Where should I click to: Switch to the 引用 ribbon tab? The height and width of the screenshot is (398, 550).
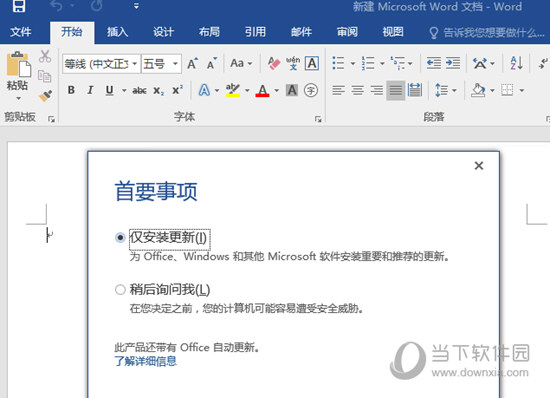click(x=255, y=32)
